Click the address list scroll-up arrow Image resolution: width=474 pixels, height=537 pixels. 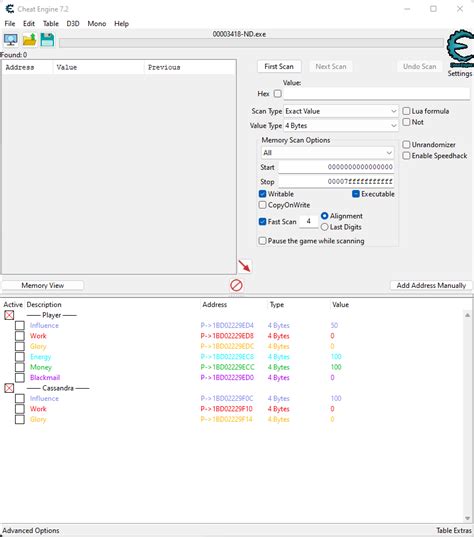tap(467, 315)
